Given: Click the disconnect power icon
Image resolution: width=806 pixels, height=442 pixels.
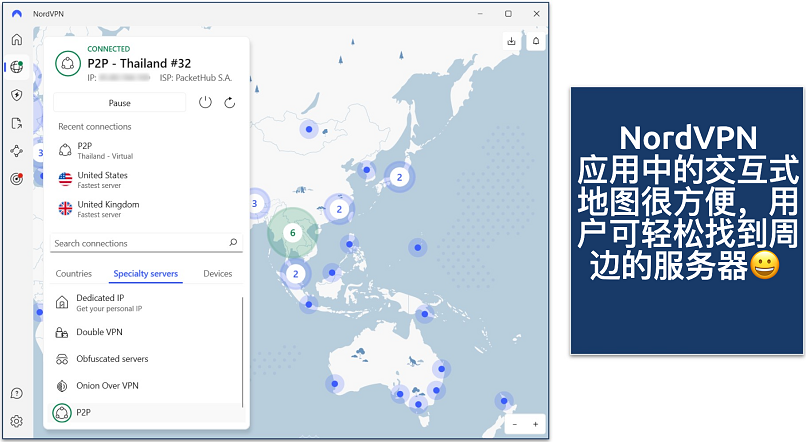Looking at the screenshot, I should point(205,102).
